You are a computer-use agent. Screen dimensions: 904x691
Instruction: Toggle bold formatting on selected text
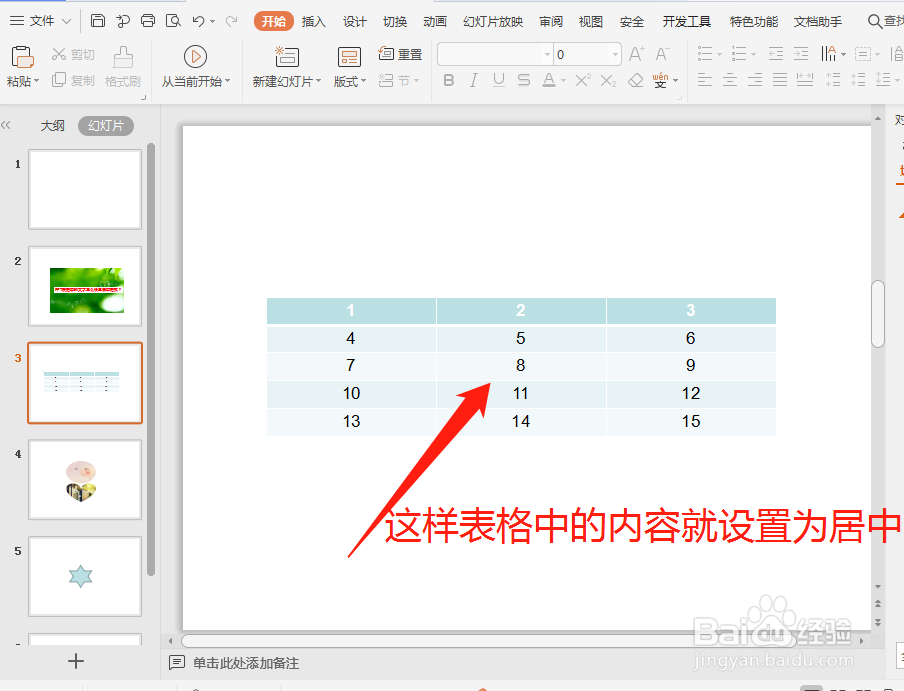point(448,80)
